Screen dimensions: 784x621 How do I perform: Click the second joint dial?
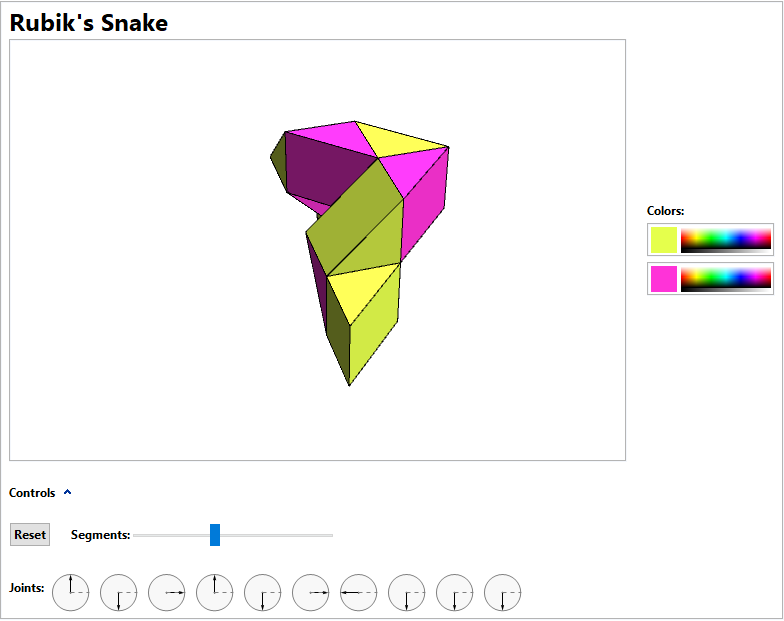pyautogui.click(x=119, y=593)
